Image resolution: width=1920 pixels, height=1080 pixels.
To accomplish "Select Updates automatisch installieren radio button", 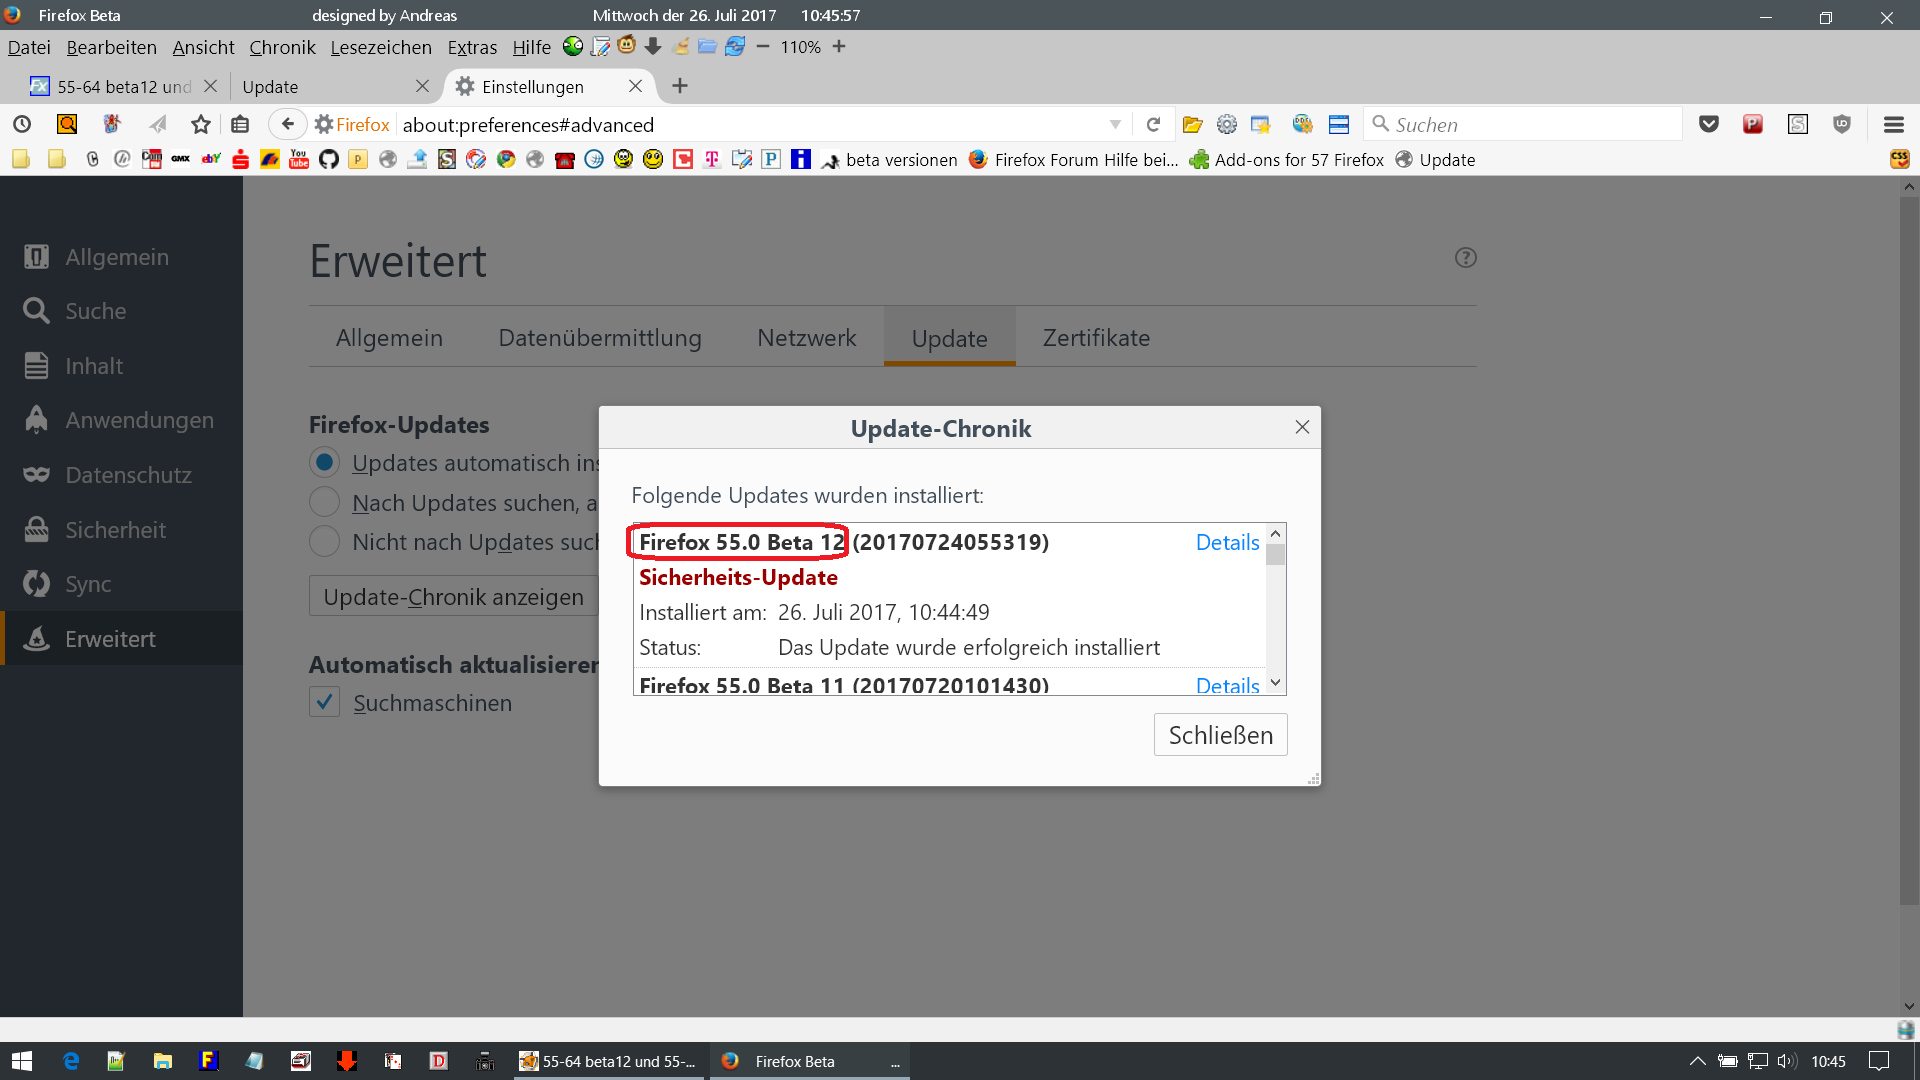I will tap(324, 462).
